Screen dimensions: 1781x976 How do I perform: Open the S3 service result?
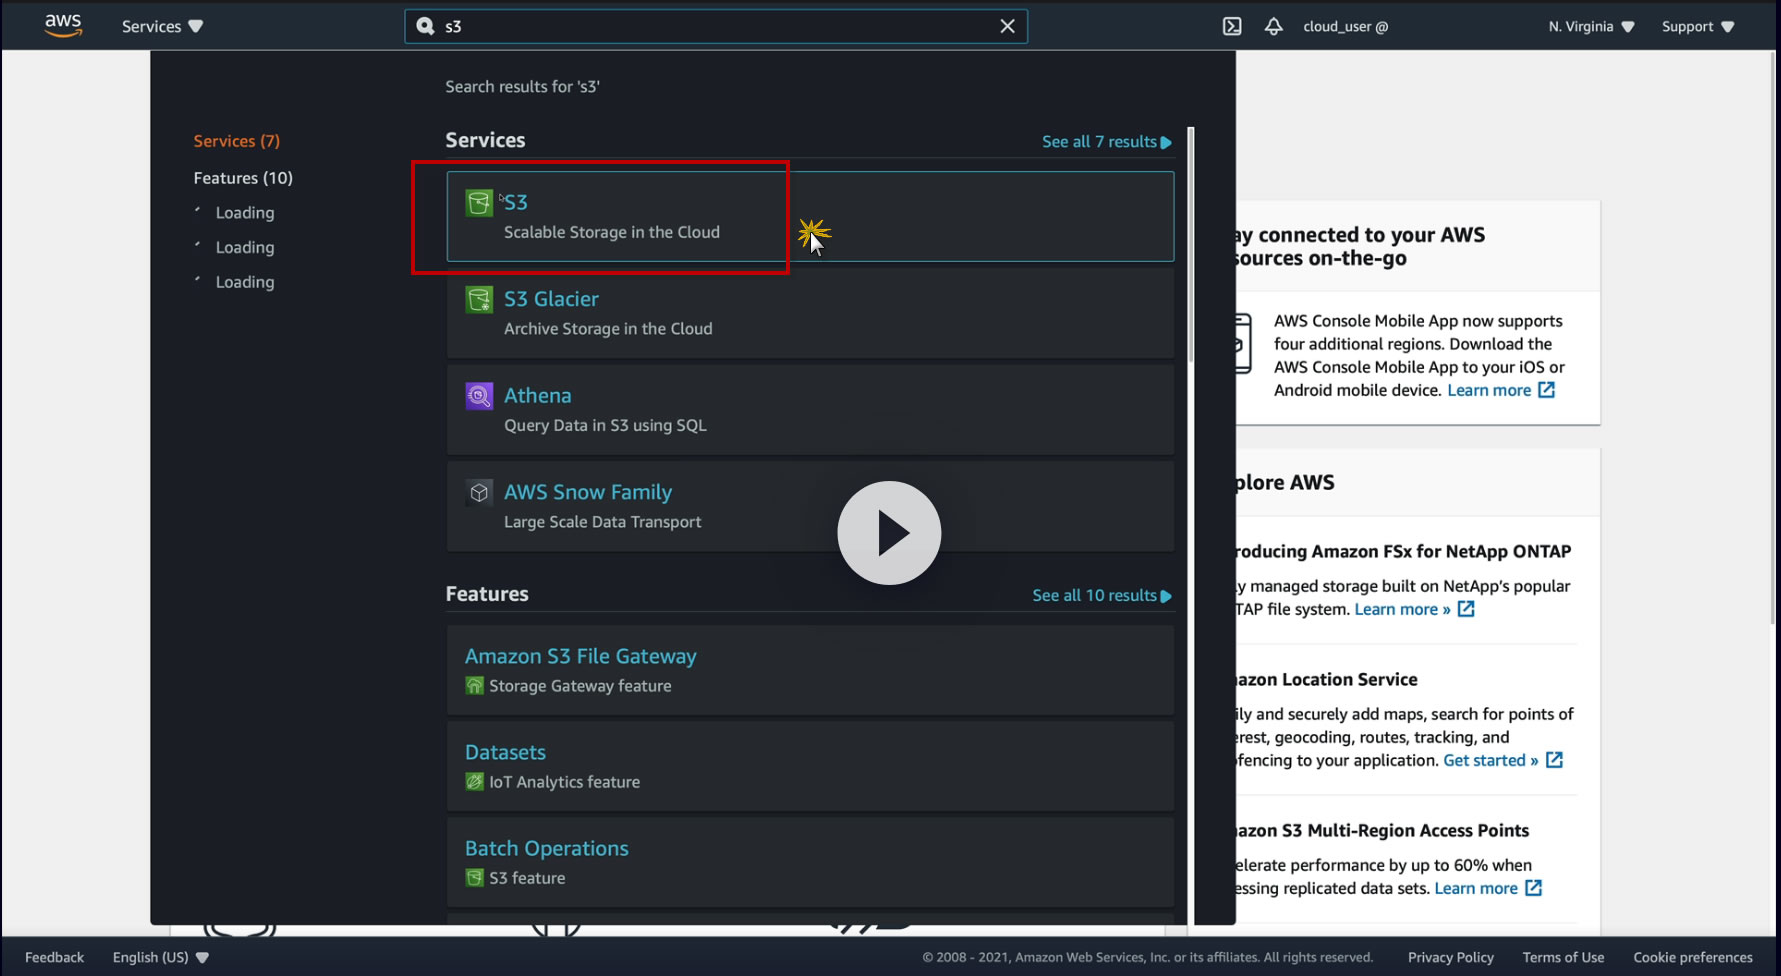point(810,216)
